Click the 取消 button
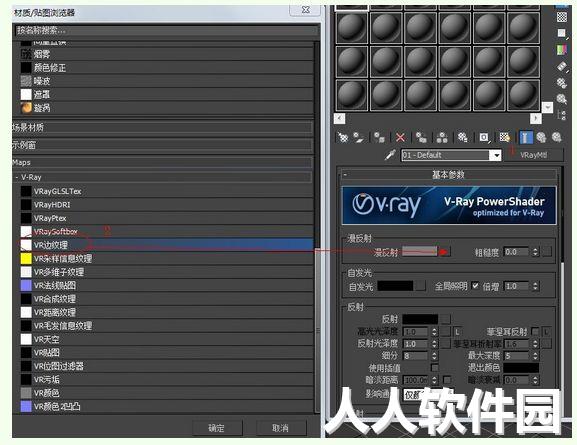577x445 pixels. point(281,428)
